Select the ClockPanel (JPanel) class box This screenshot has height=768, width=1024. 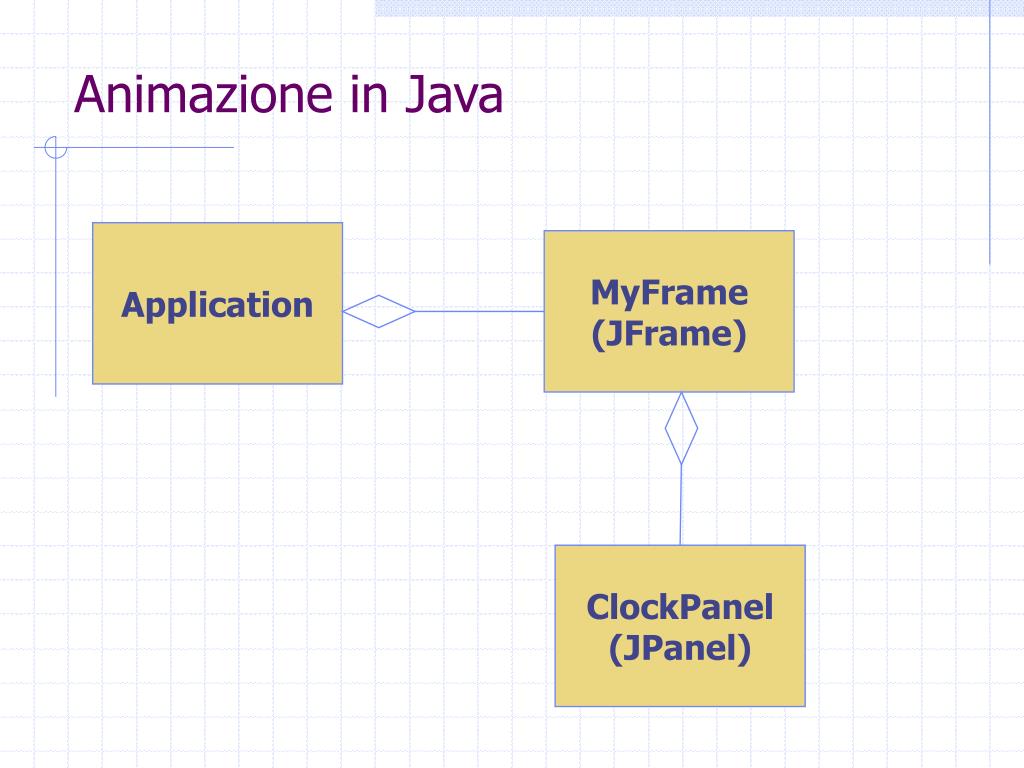(680, 626)
